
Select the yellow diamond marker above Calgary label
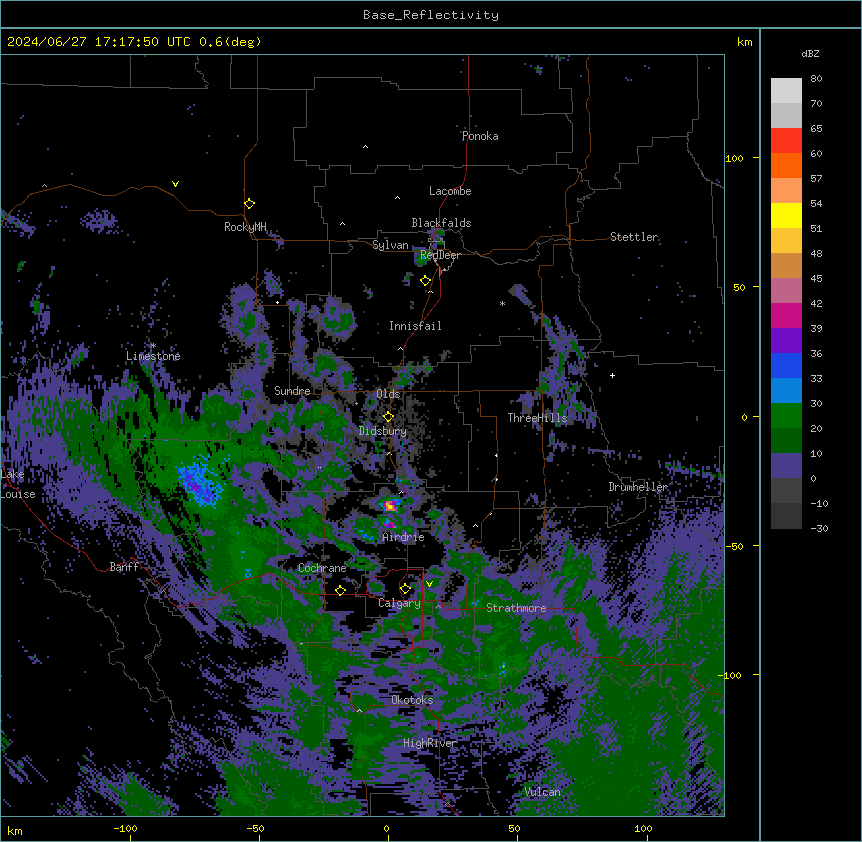click(405, 589)
